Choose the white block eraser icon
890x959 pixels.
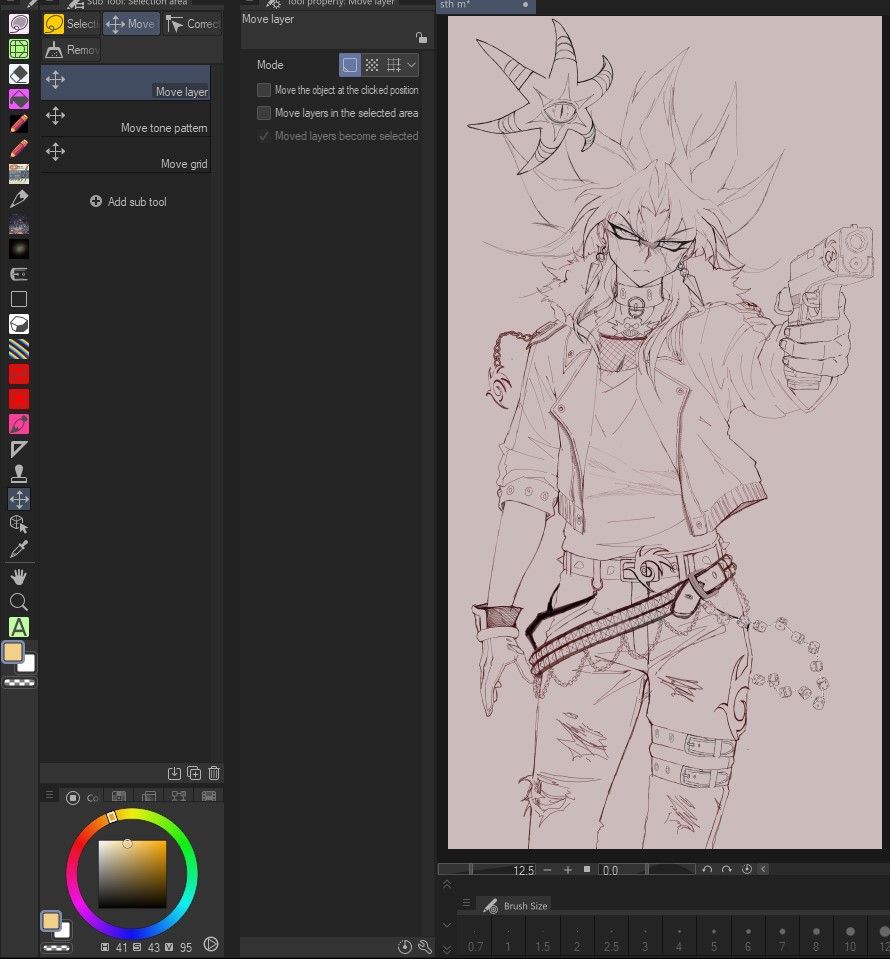pyautogui.click(x=19, y=324)
